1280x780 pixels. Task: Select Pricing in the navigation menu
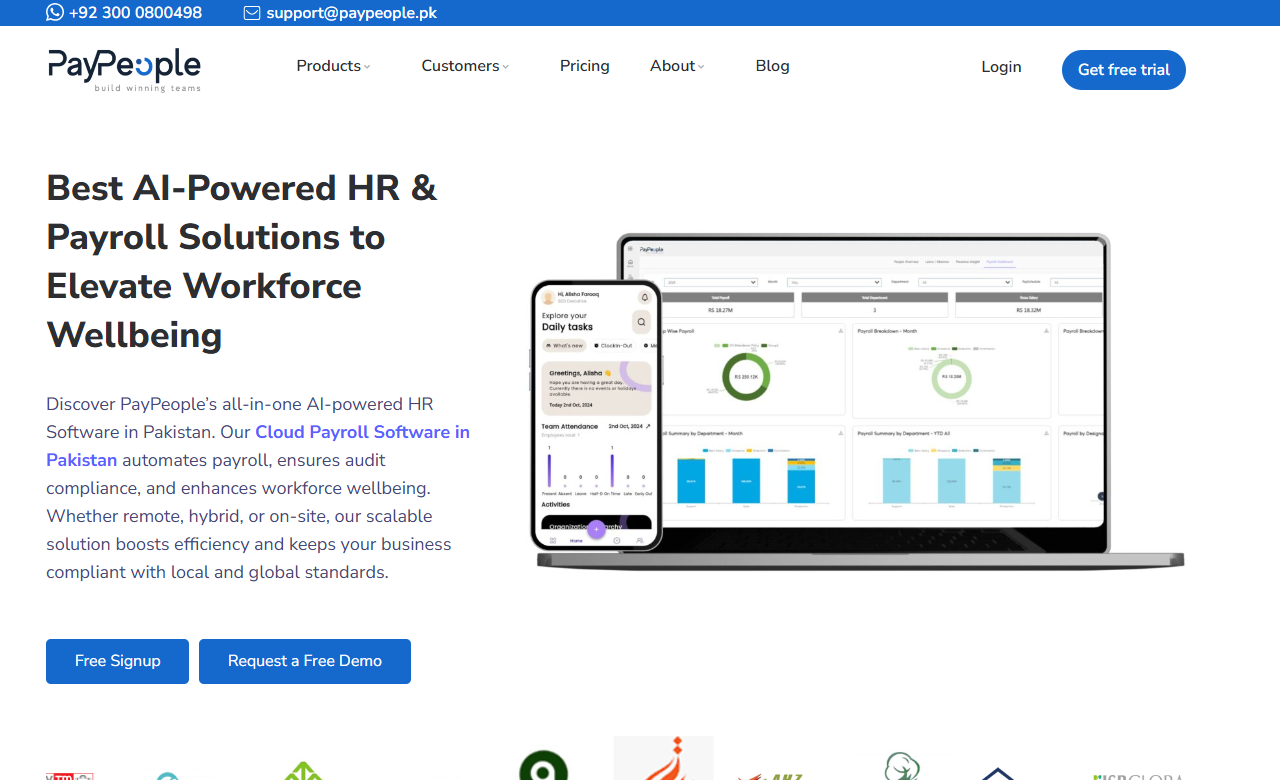tap(584, 65)
